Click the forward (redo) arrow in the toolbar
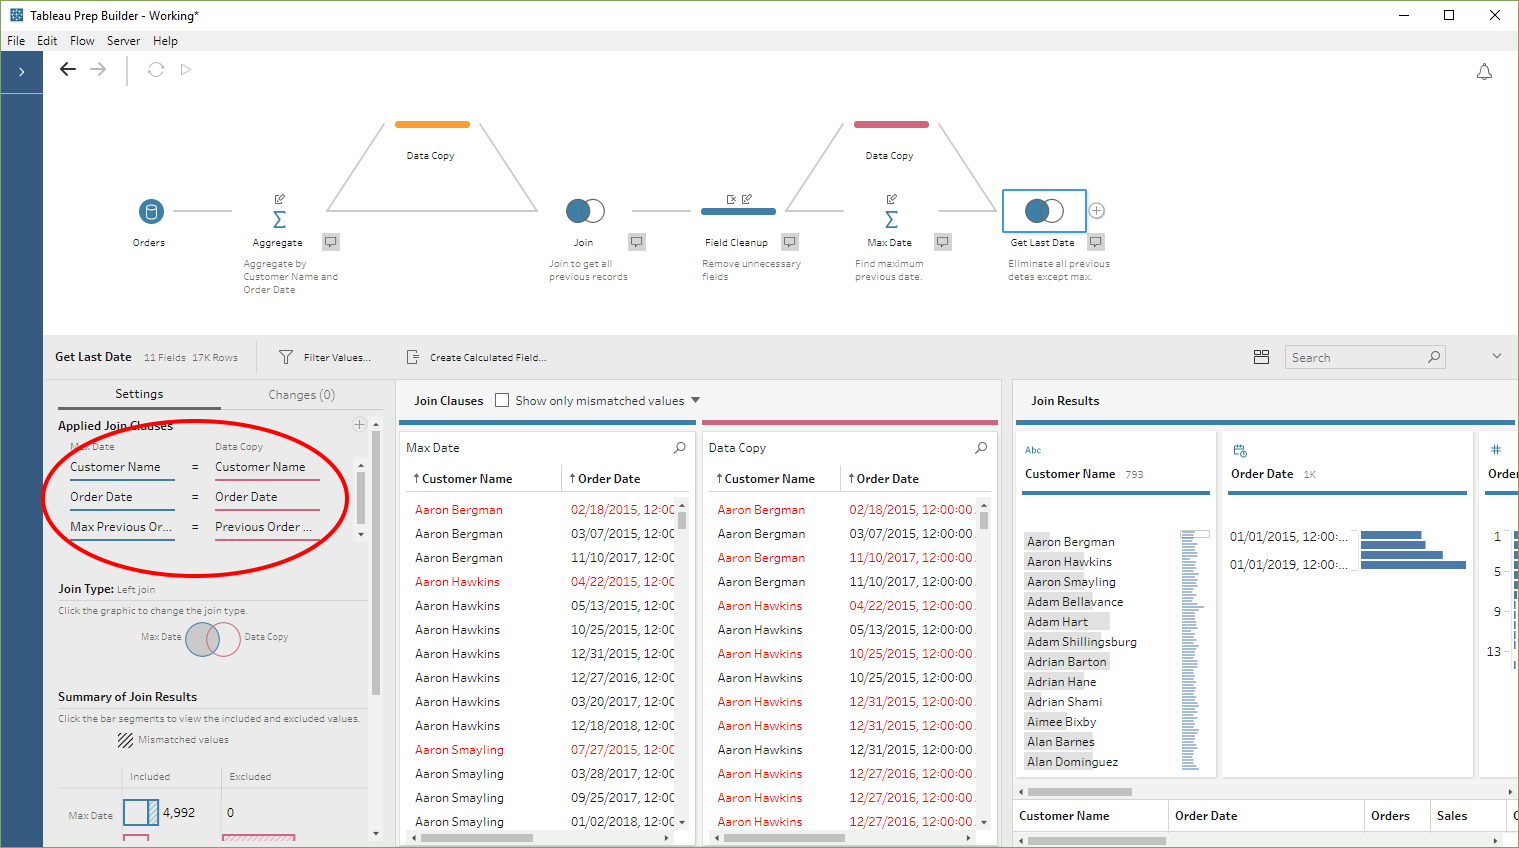Image resolution: width=1519 pixels, height=848 pixels. tap(98, 69)
